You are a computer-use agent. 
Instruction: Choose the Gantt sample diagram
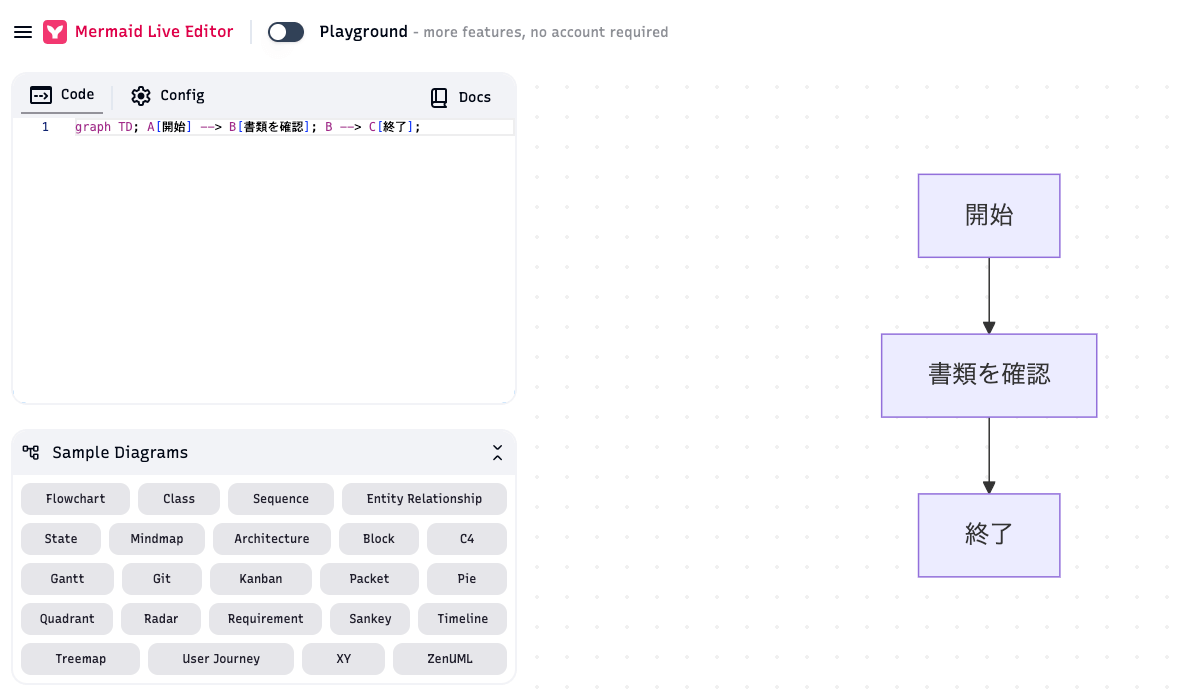tap(67, 579)
